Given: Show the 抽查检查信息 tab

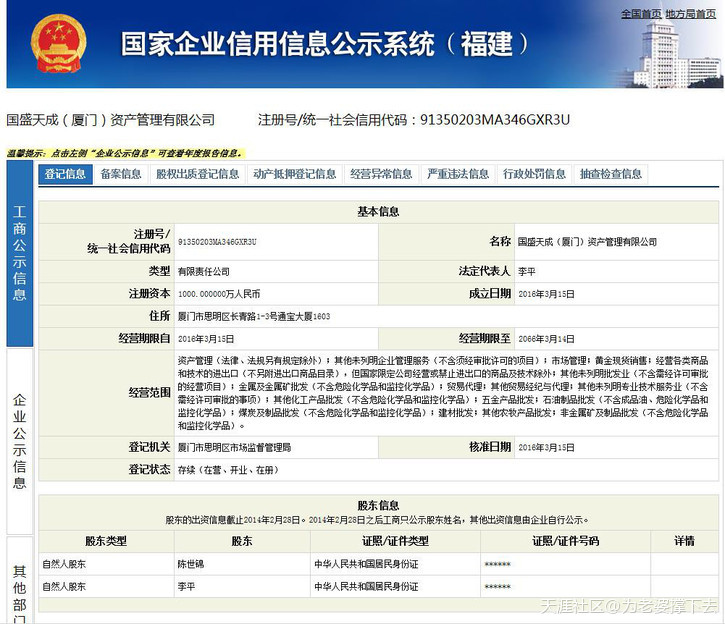Looking at the screenshot, I should click(611, 174).
